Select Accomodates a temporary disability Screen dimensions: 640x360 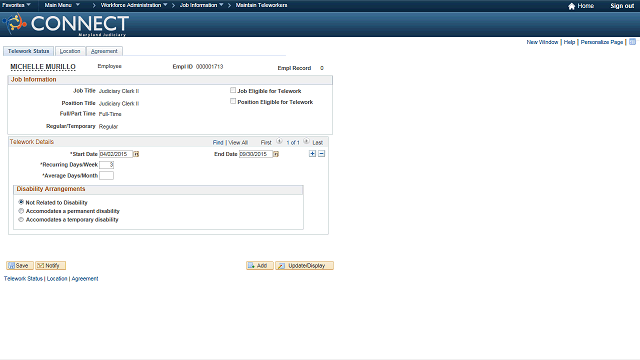21,219
